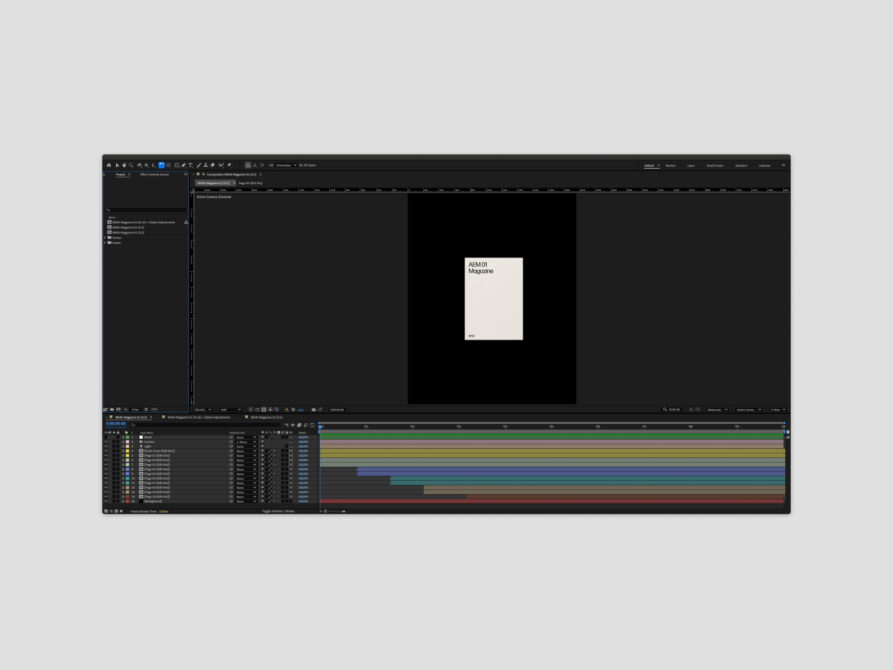Select the Hand tool
Viewport: 893px width, 670px height.
click(x=124, y=165)
